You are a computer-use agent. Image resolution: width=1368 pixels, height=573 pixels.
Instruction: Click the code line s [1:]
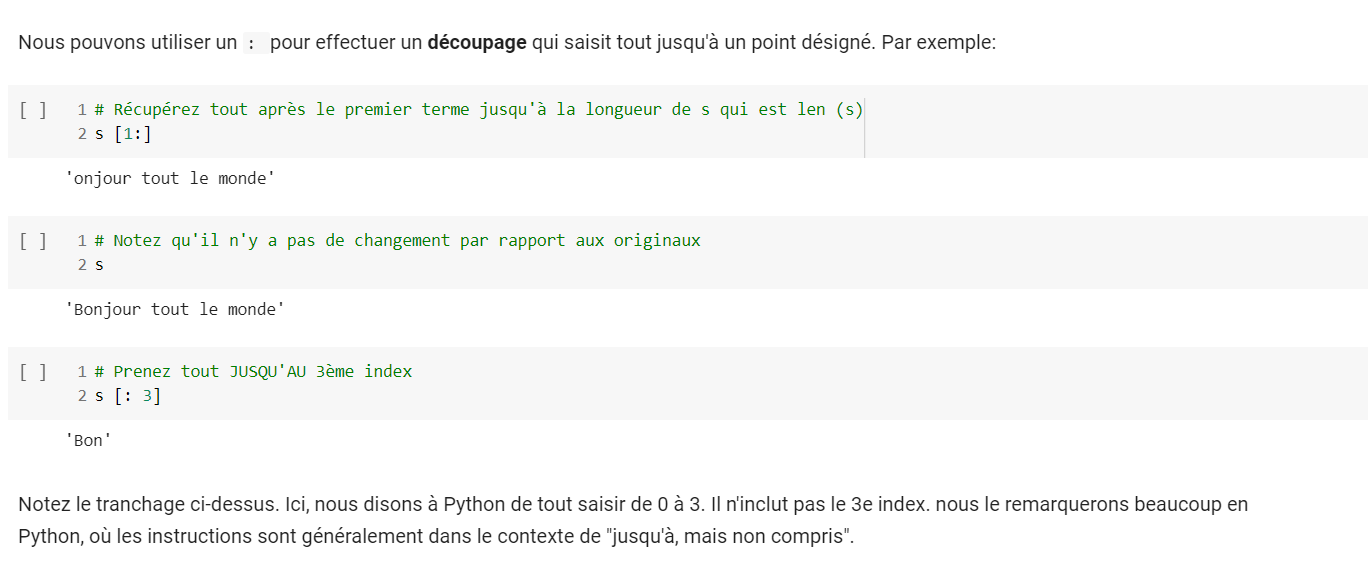coord(123,134)
